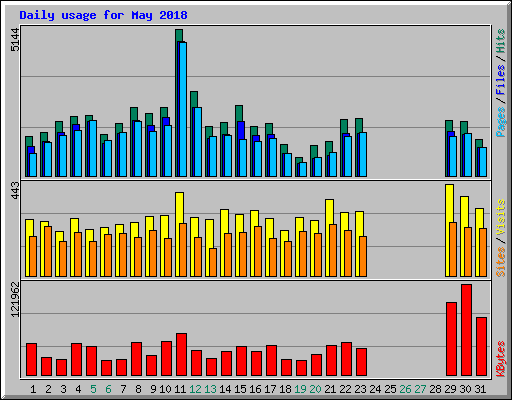
Task: Select the orange sites bar for day 13
Action: click(x=213, y=262)
